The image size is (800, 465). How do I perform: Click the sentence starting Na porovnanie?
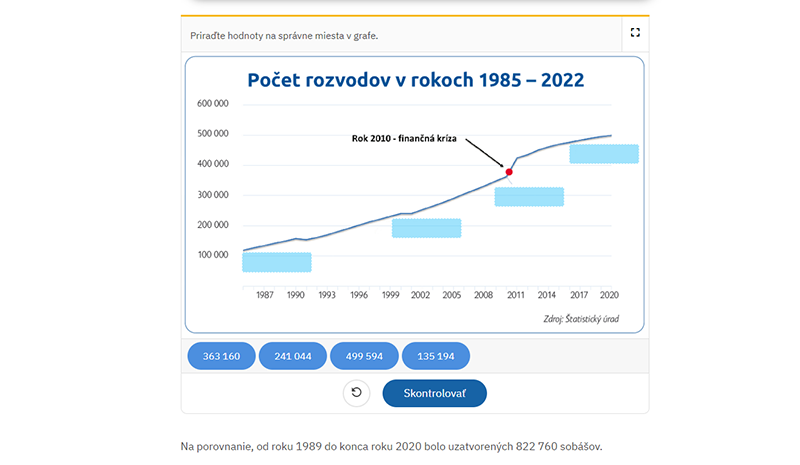click(391, 447)
